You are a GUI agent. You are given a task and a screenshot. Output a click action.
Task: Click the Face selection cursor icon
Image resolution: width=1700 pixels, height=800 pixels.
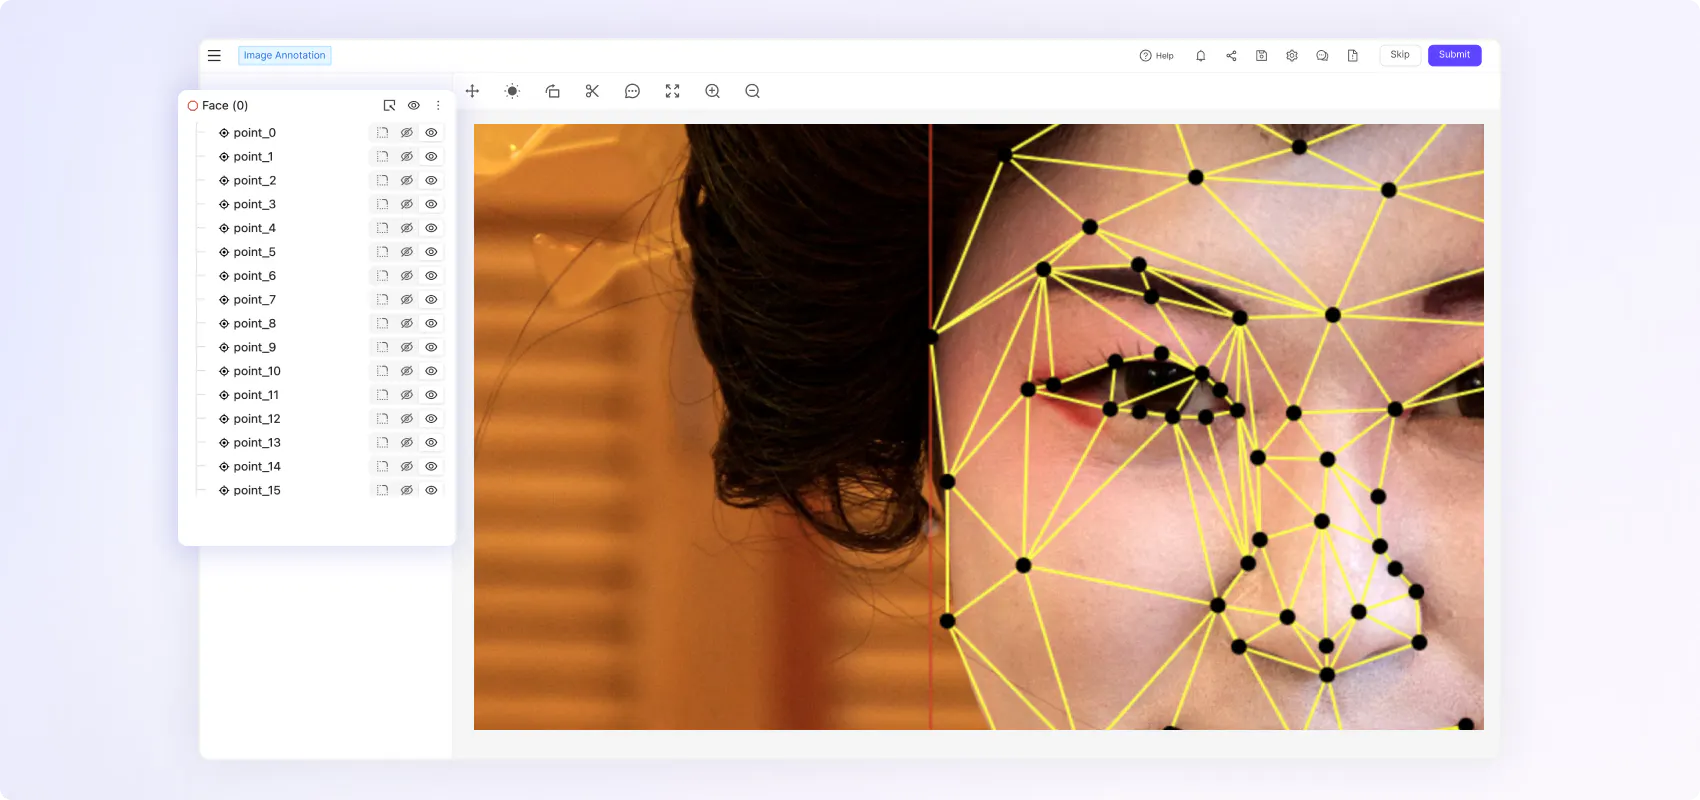pos(389,105)
